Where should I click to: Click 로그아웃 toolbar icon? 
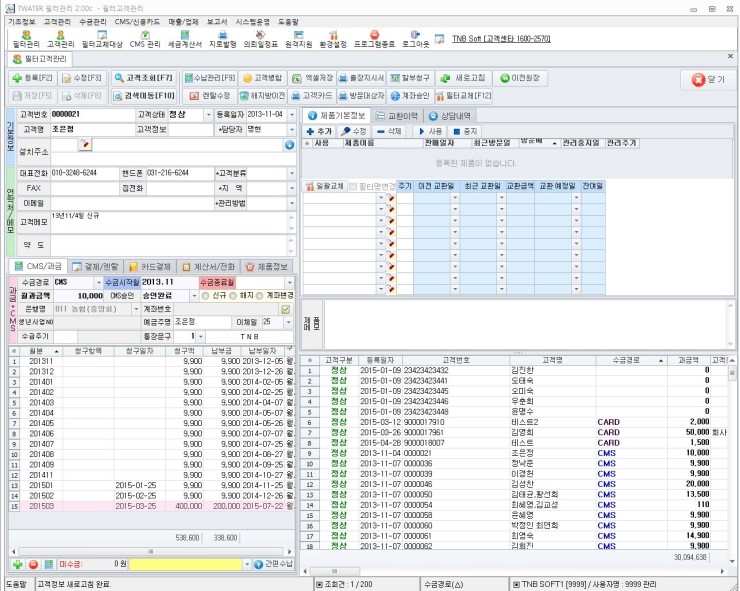415,39
